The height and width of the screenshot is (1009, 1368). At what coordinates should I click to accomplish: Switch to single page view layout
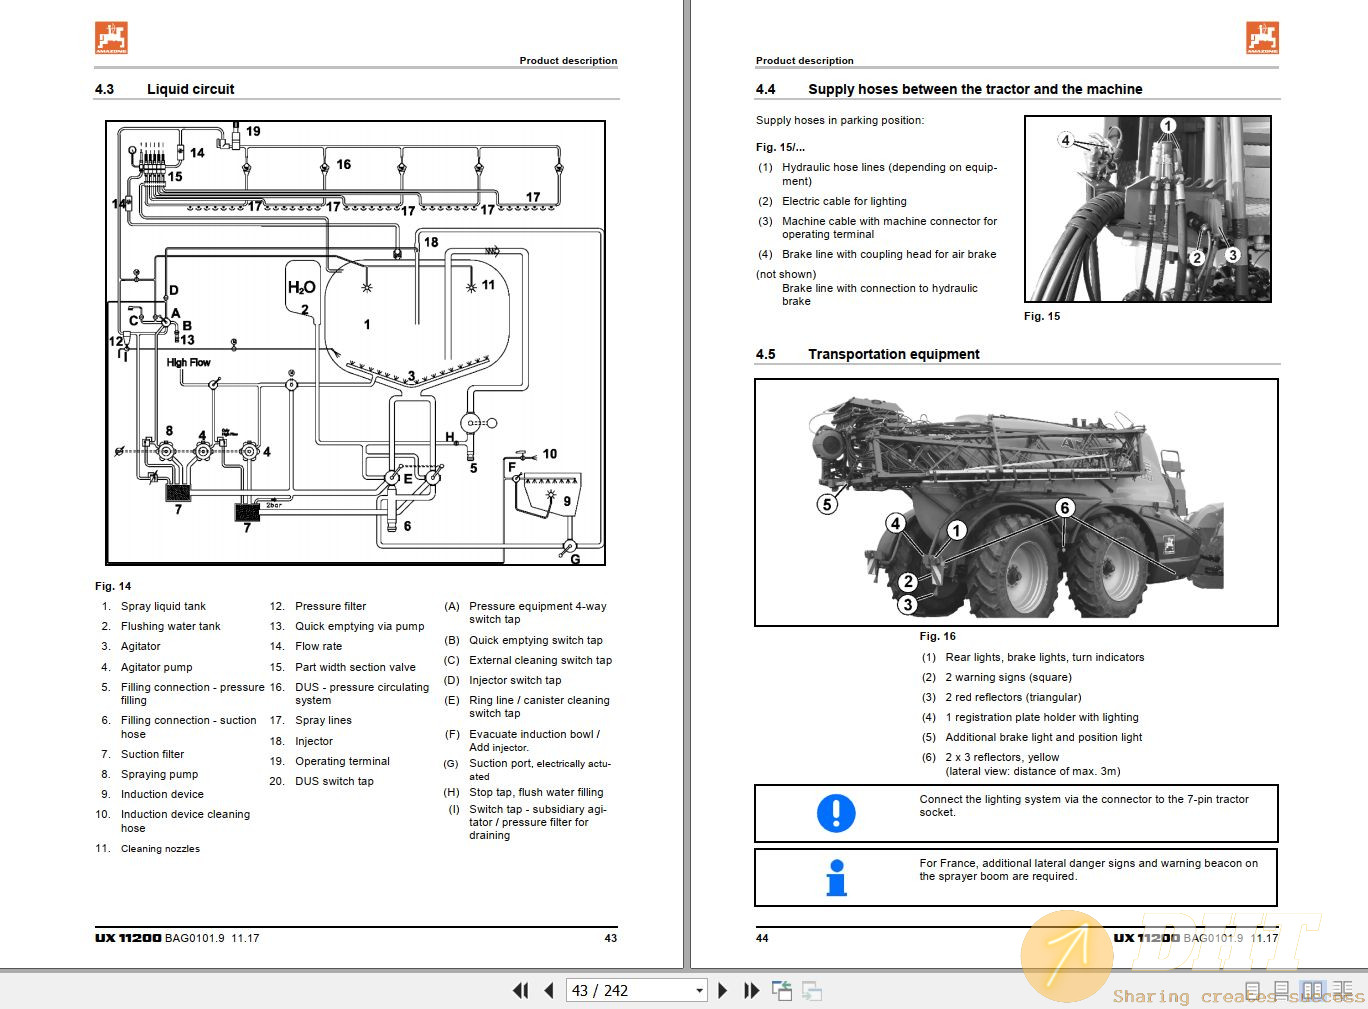click(x=1253, y=991)
